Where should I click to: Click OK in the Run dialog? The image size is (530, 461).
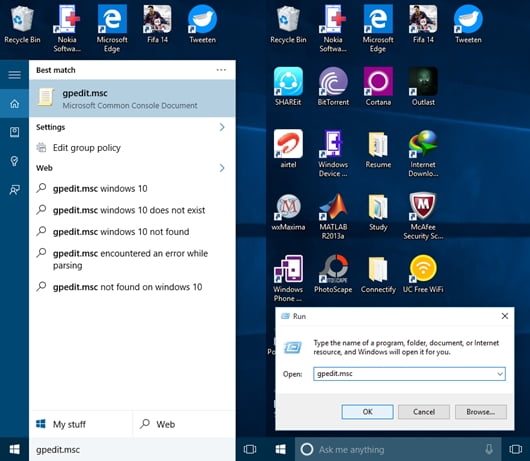pos(367,412)
